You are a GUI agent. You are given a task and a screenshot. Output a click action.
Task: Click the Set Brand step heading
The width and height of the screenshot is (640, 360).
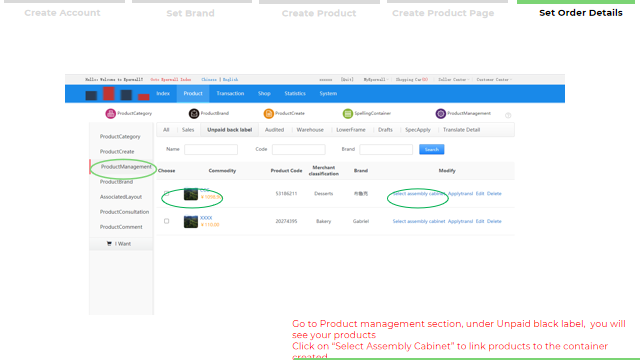pos(190,13)
